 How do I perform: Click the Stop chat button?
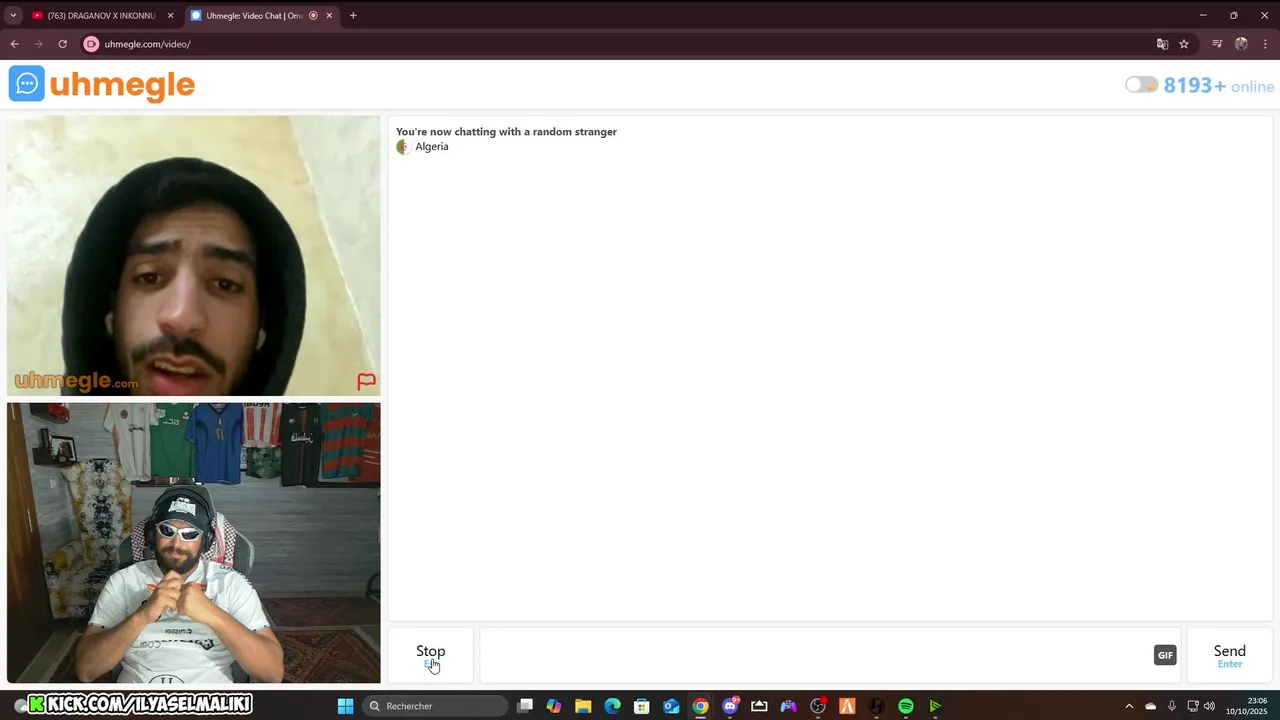(431, 655)
